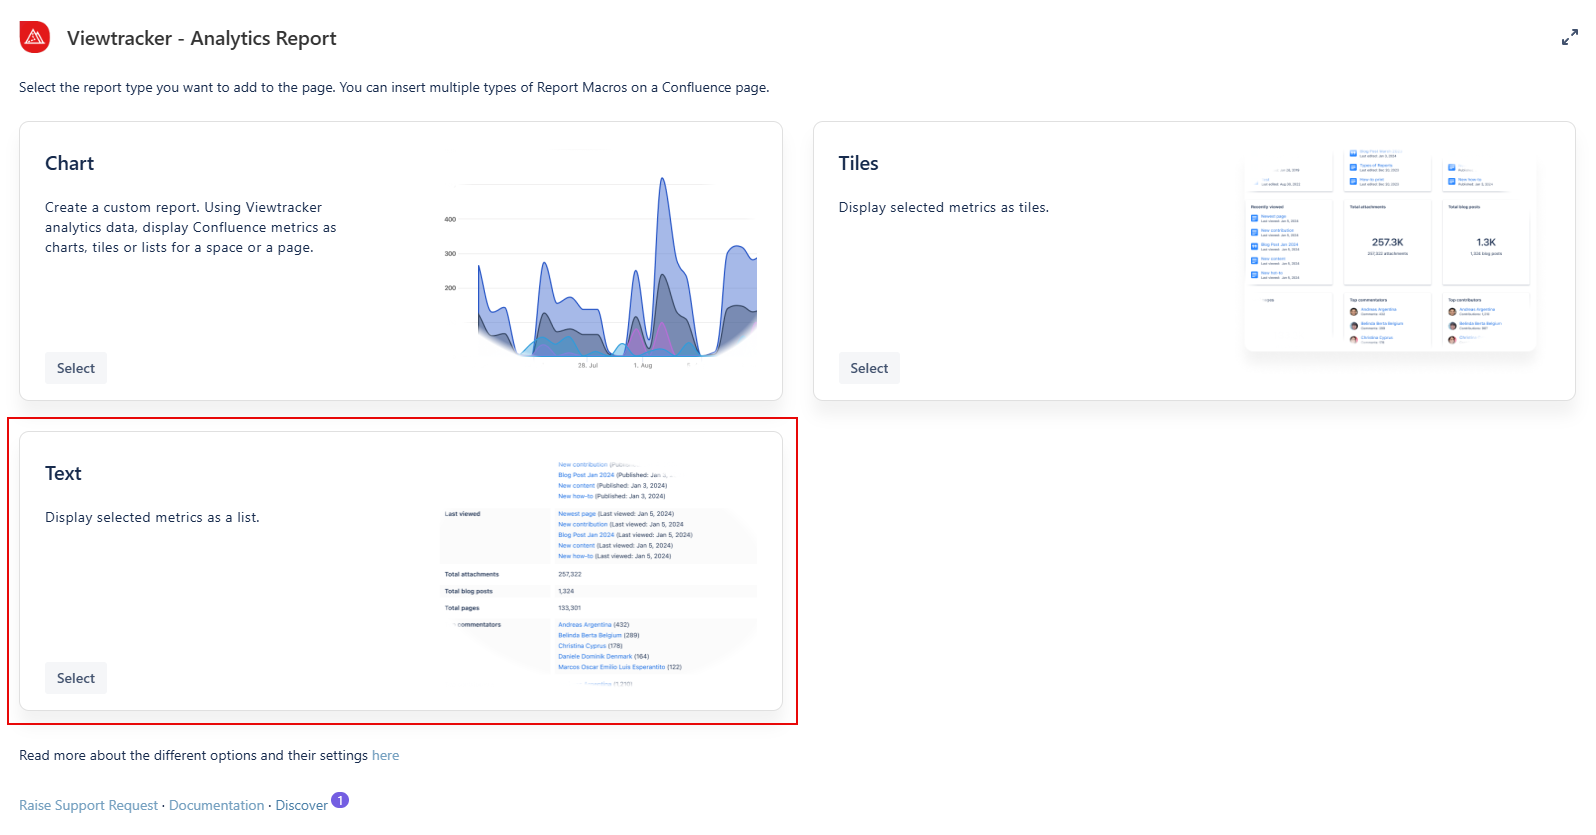The width and height of the screenshot is (1596, 835).
Task: Click the Text list preview image
Action: pos(598,570)
